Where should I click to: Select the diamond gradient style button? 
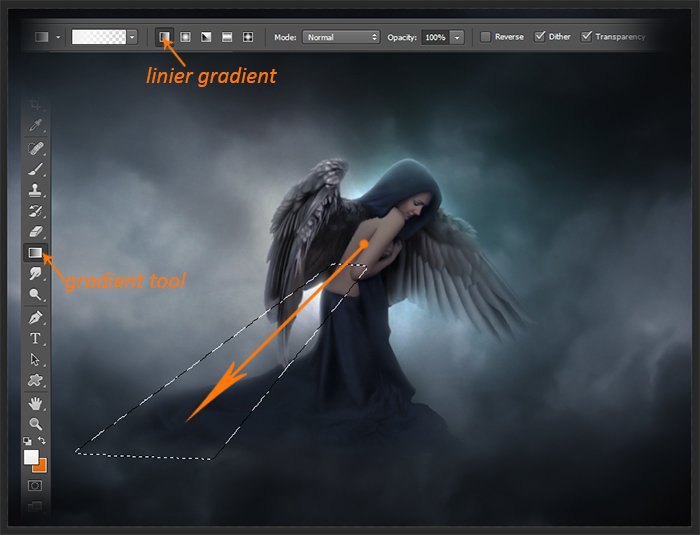(247, 37)
